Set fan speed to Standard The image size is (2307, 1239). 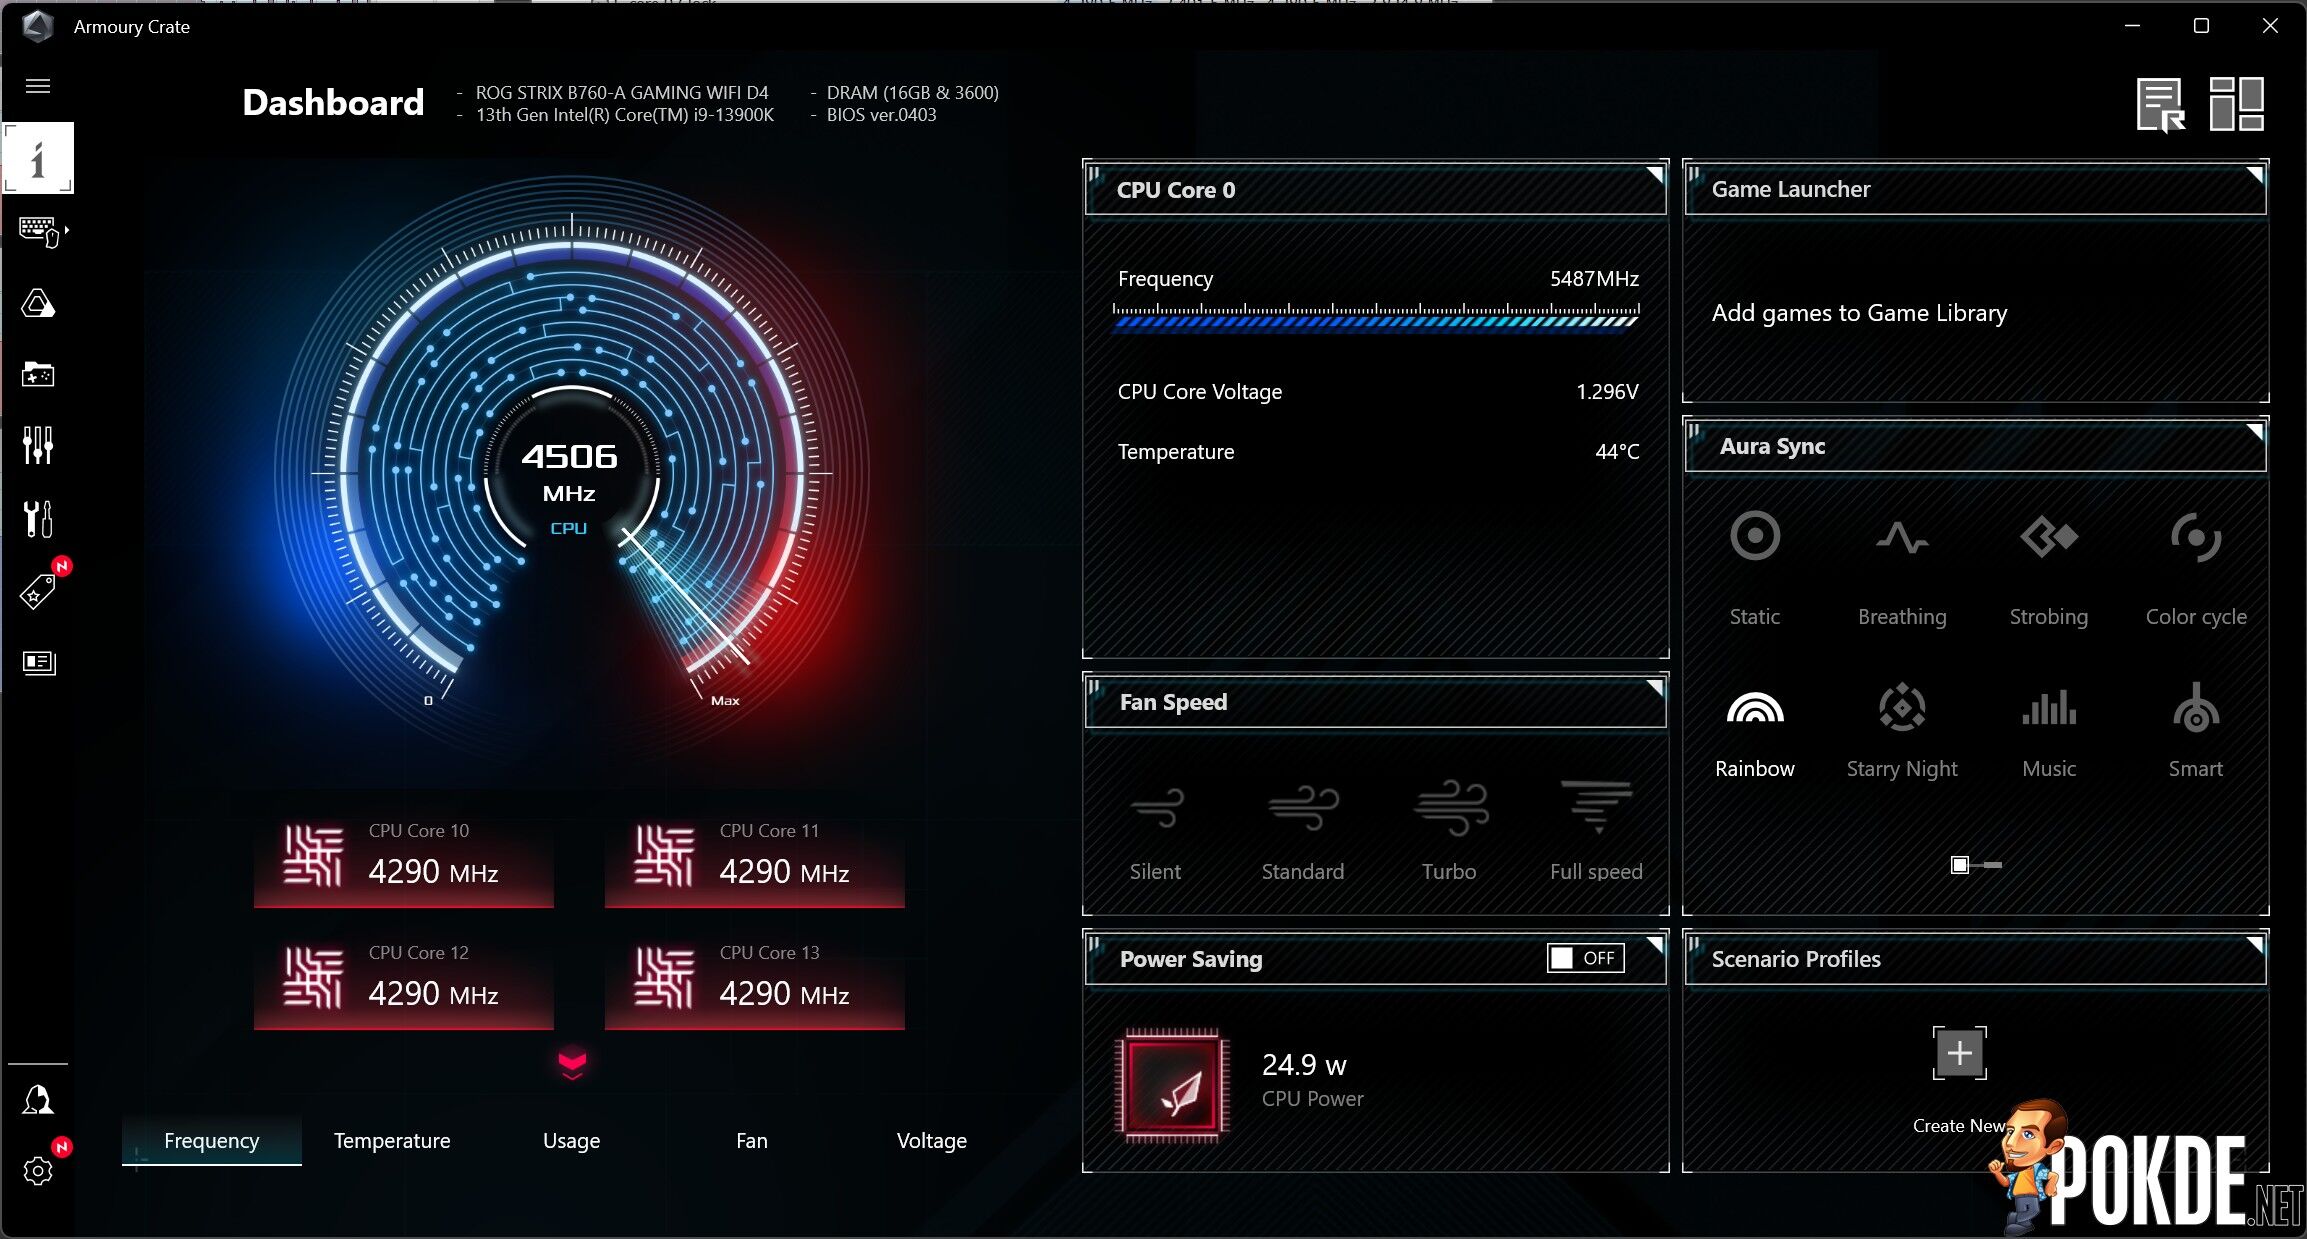point(1303,832)
